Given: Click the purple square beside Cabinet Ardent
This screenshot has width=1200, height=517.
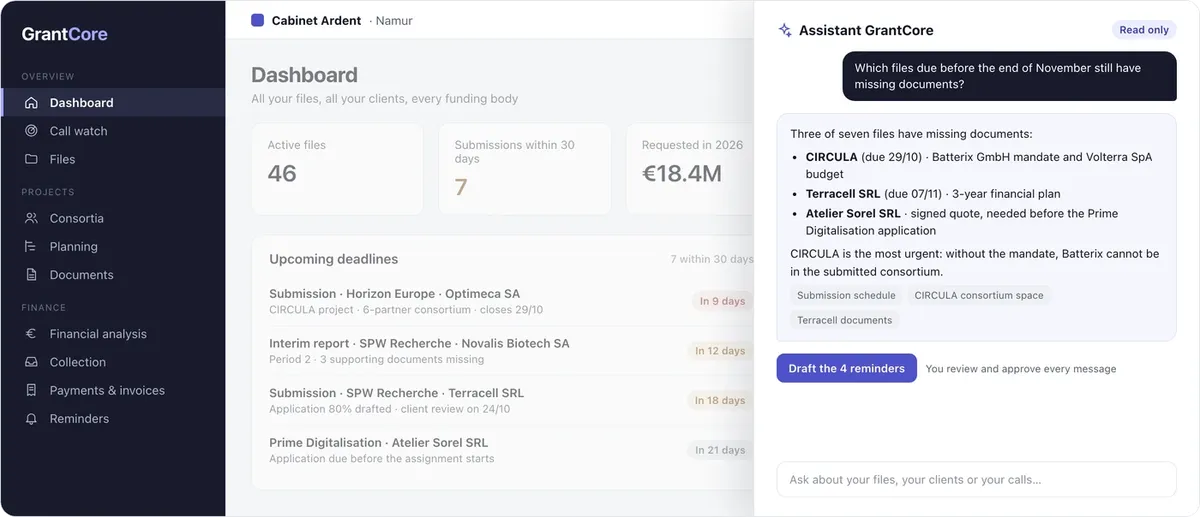Looking at the screenshot, I should (258, 20).
